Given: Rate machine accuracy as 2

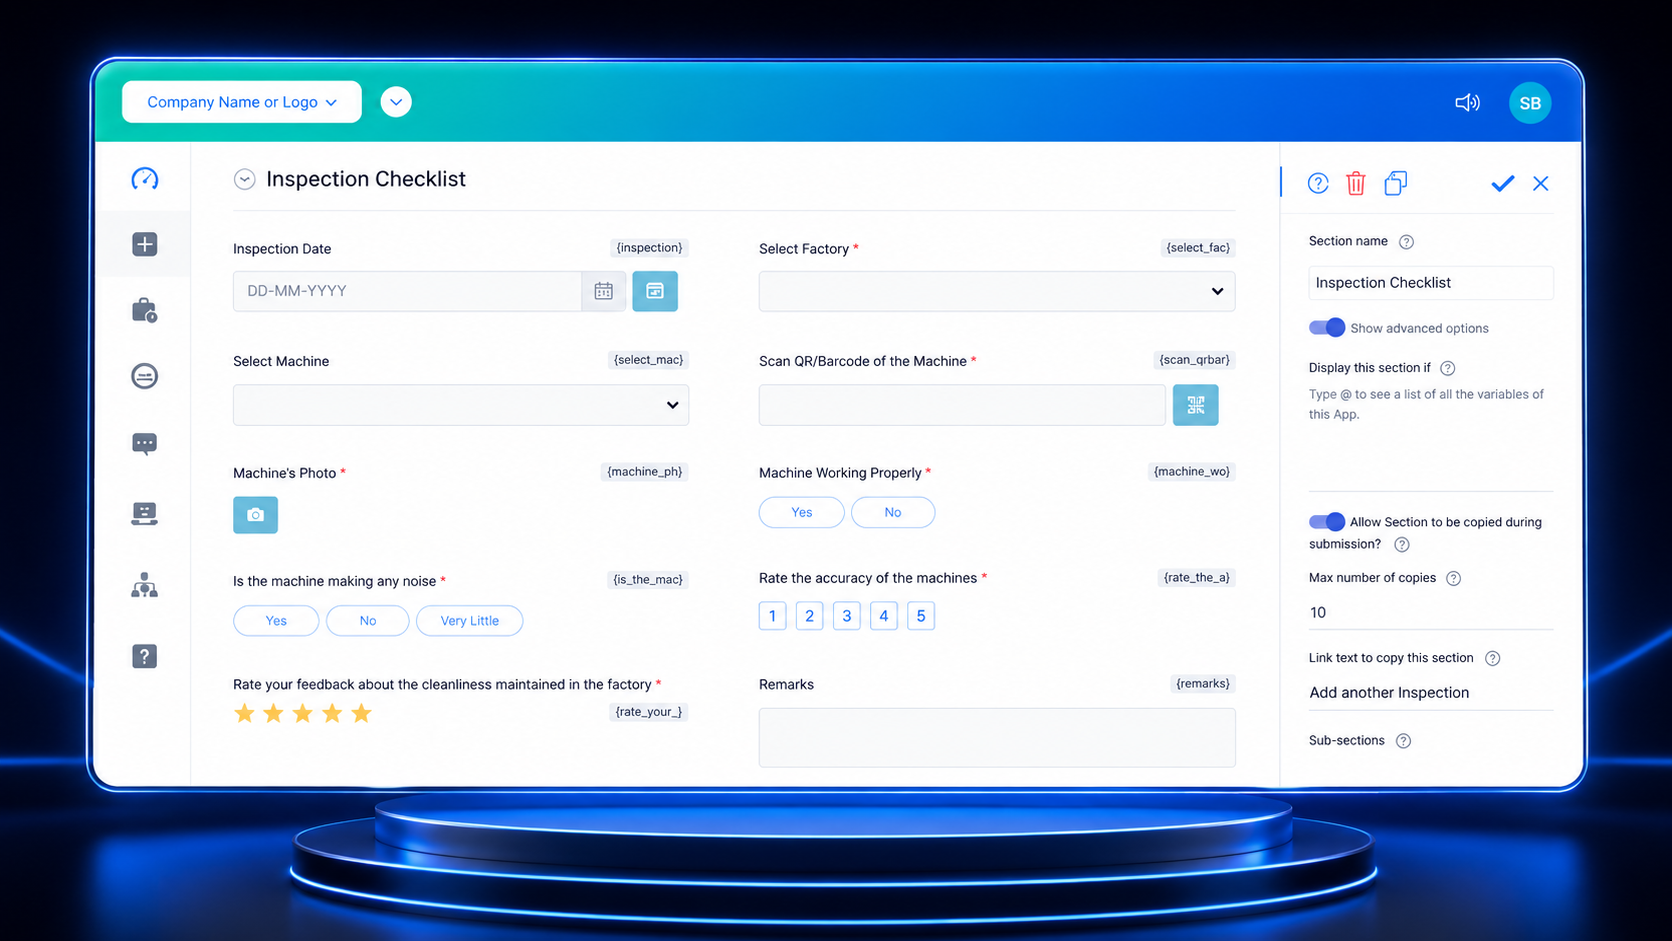Looking at the screenshot, I should click(809, 616).
